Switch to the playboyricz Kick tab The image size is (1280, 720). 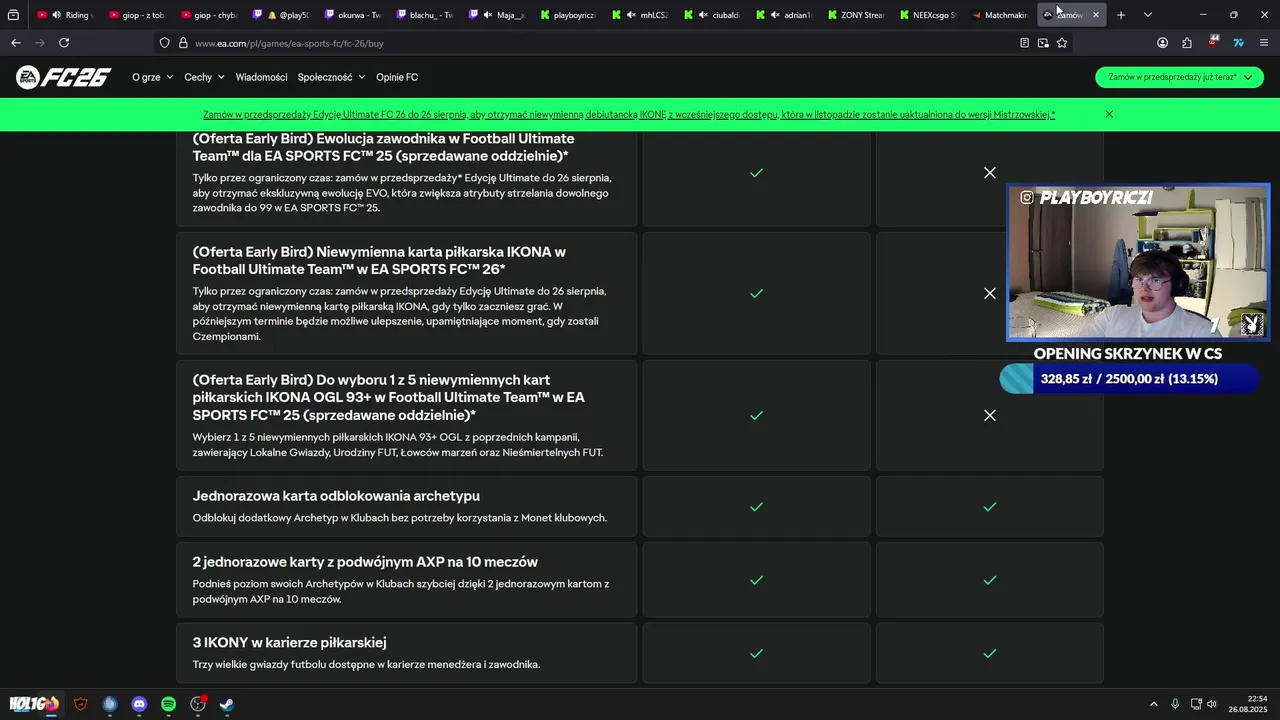tap(568, 15)
